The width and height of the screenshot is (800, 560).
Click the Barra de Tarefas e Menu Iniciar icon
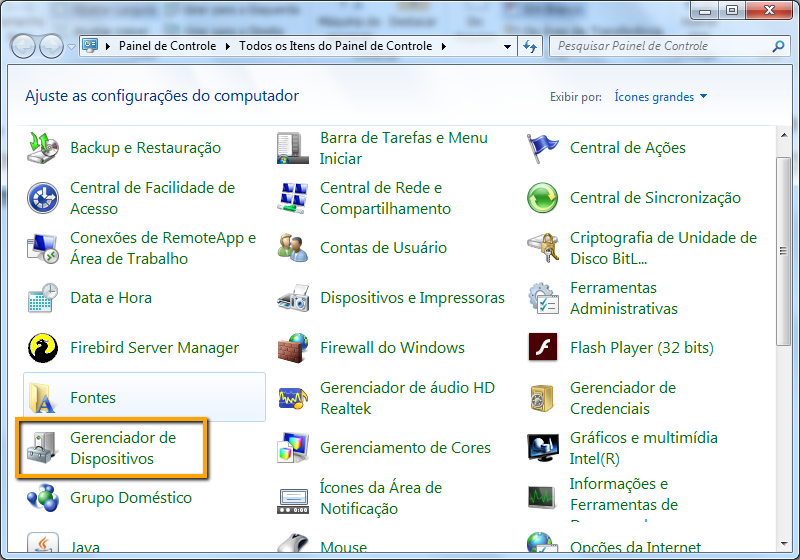292,148
